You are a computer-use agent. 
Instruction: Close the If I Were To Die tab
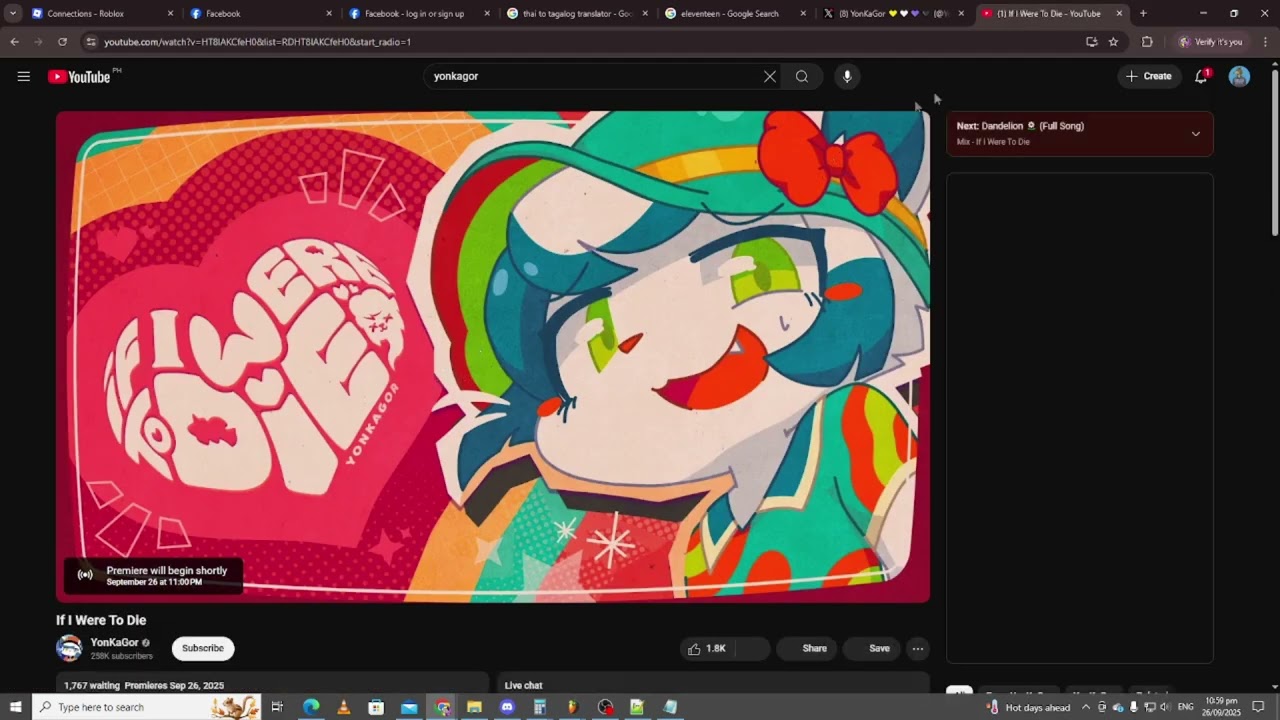[1119, 14]
